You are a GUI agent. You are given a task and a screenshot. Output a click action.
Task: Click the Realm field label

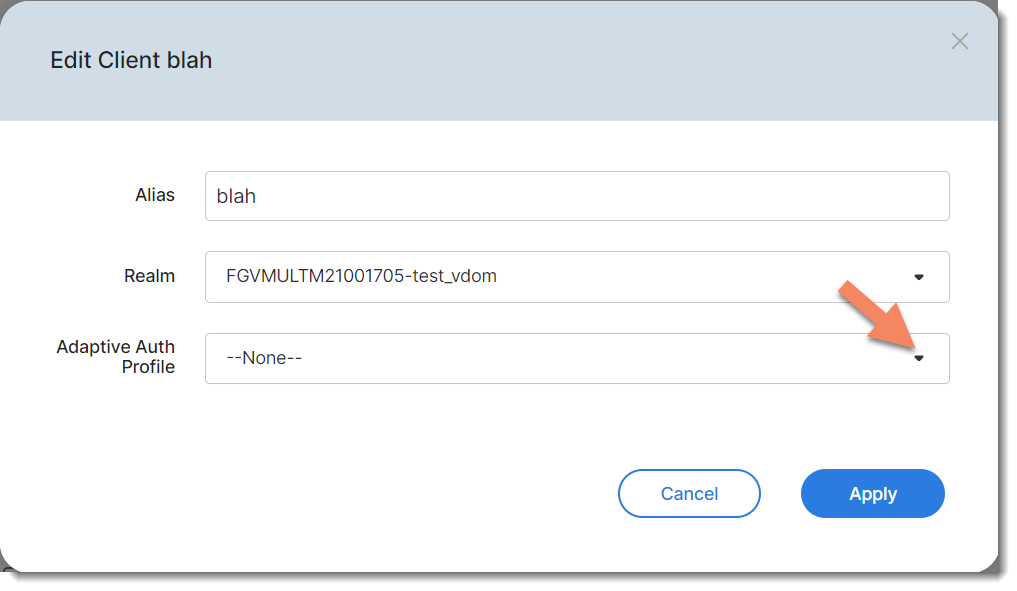(150, 276)
